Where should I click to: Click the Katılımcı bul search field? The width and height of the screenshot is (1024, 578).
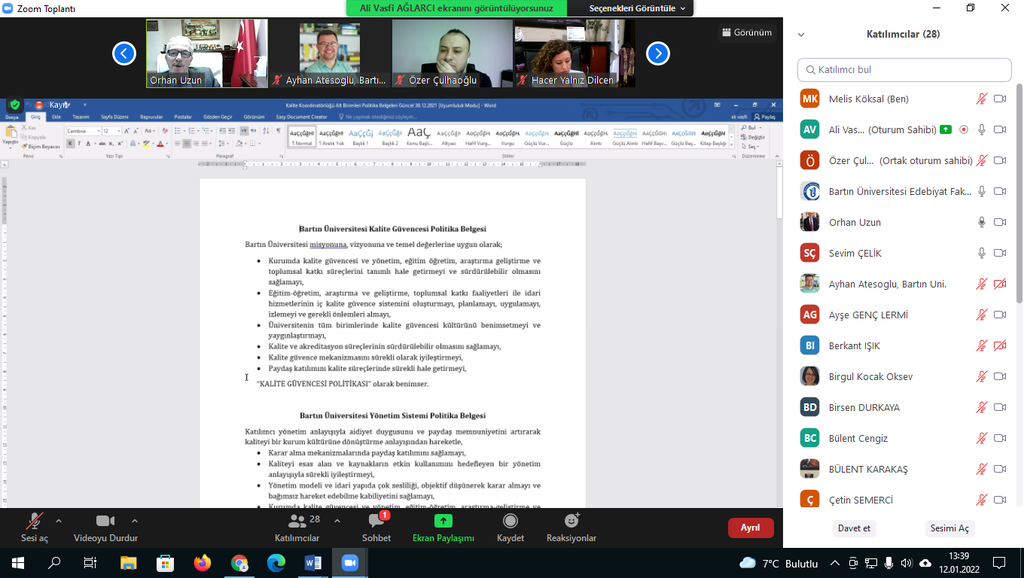[903, 69]
